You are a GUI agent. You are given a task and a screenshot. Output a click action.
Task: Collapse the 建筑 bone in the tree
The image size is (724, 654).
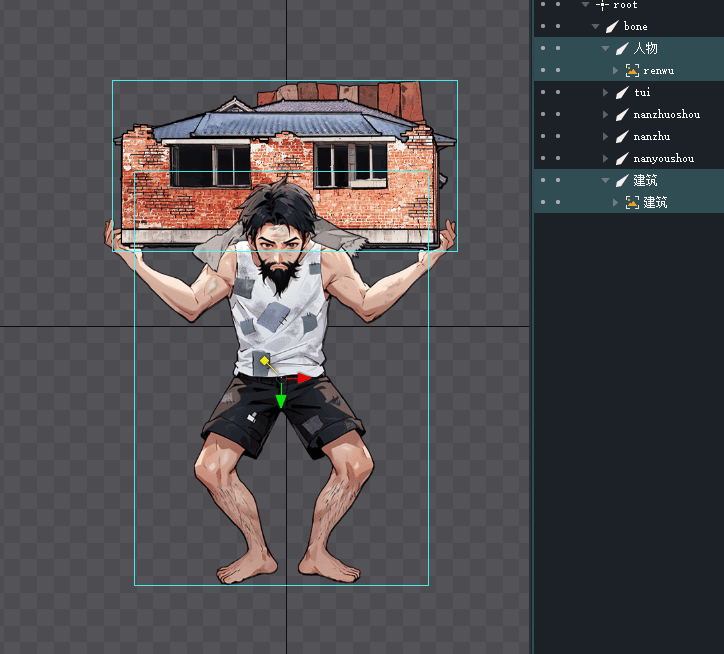coord(606,180)
